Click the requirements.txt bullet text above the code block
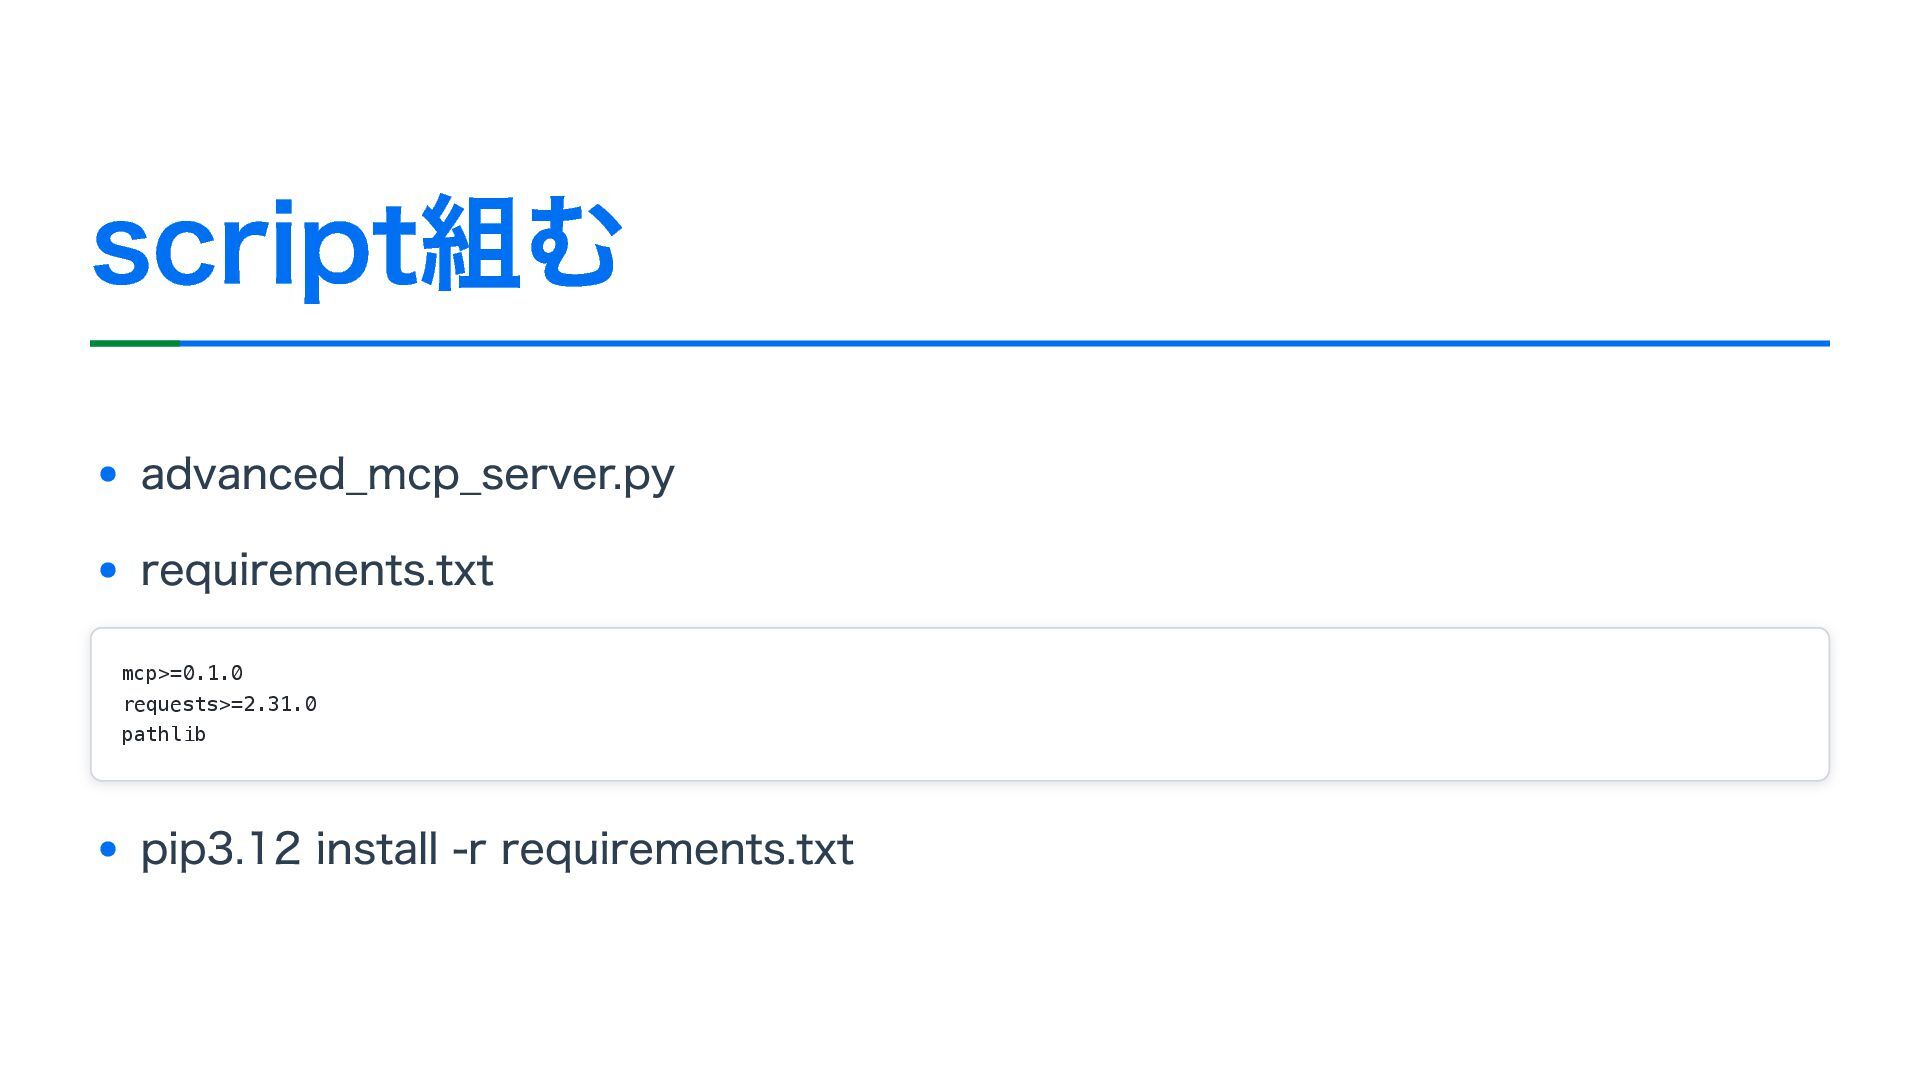 tap(317, 570)
